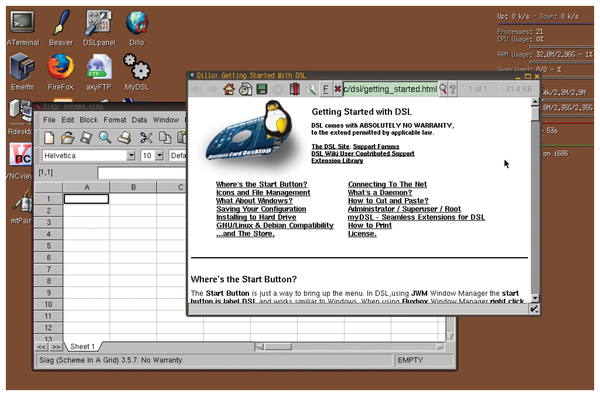Click the F button in Dillo toolbar
The image size is (600, 396).
click(325, 89)
